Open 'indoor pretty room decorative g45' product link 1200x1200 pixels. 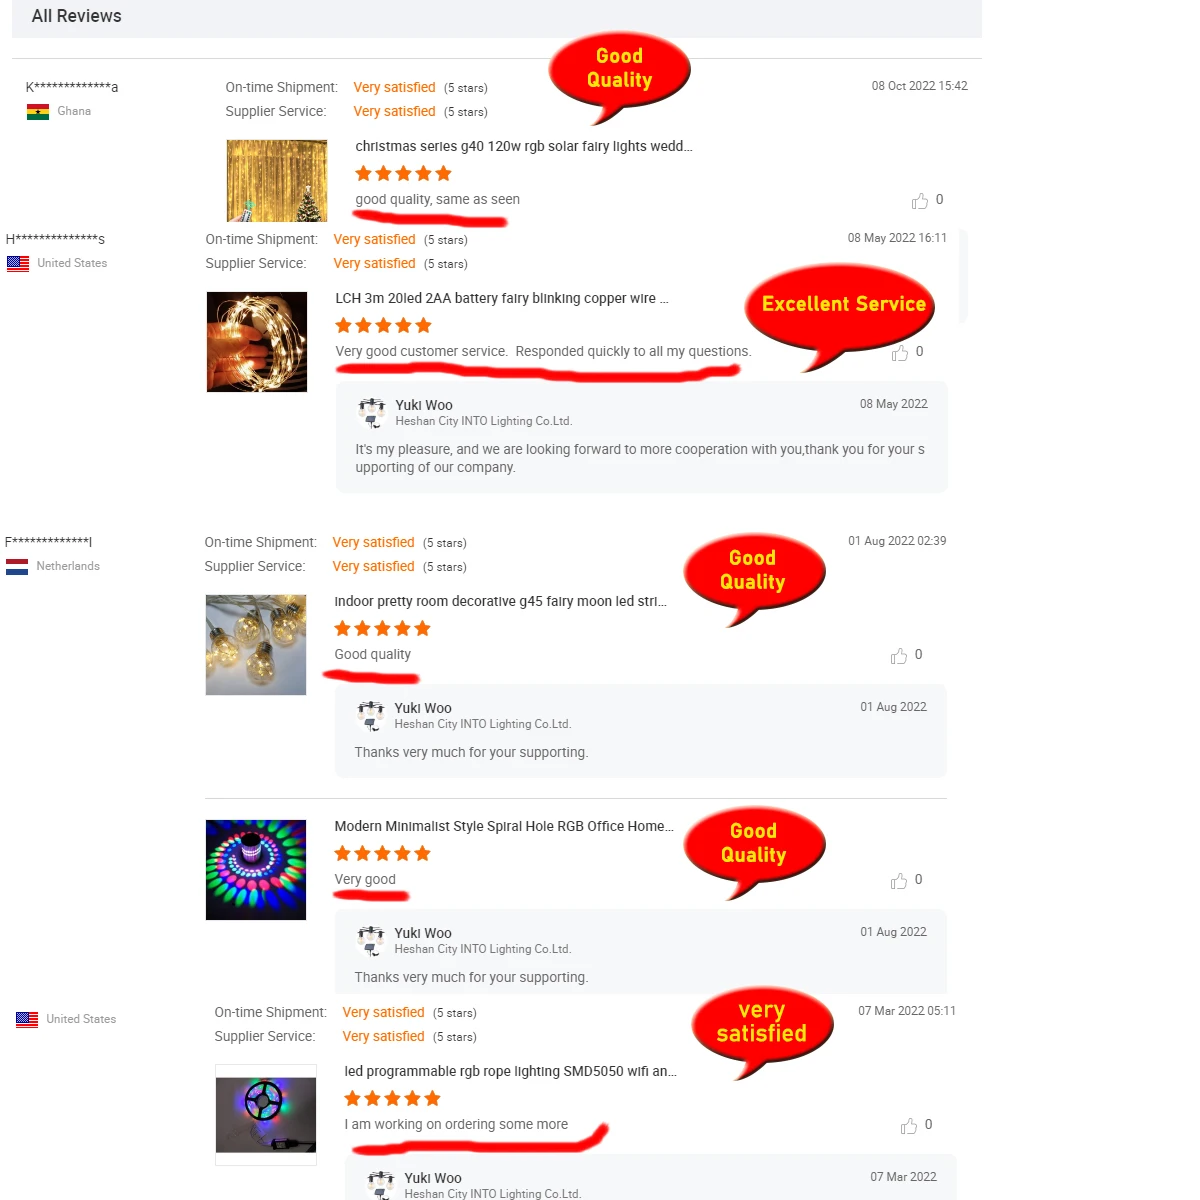pos(500,601)
